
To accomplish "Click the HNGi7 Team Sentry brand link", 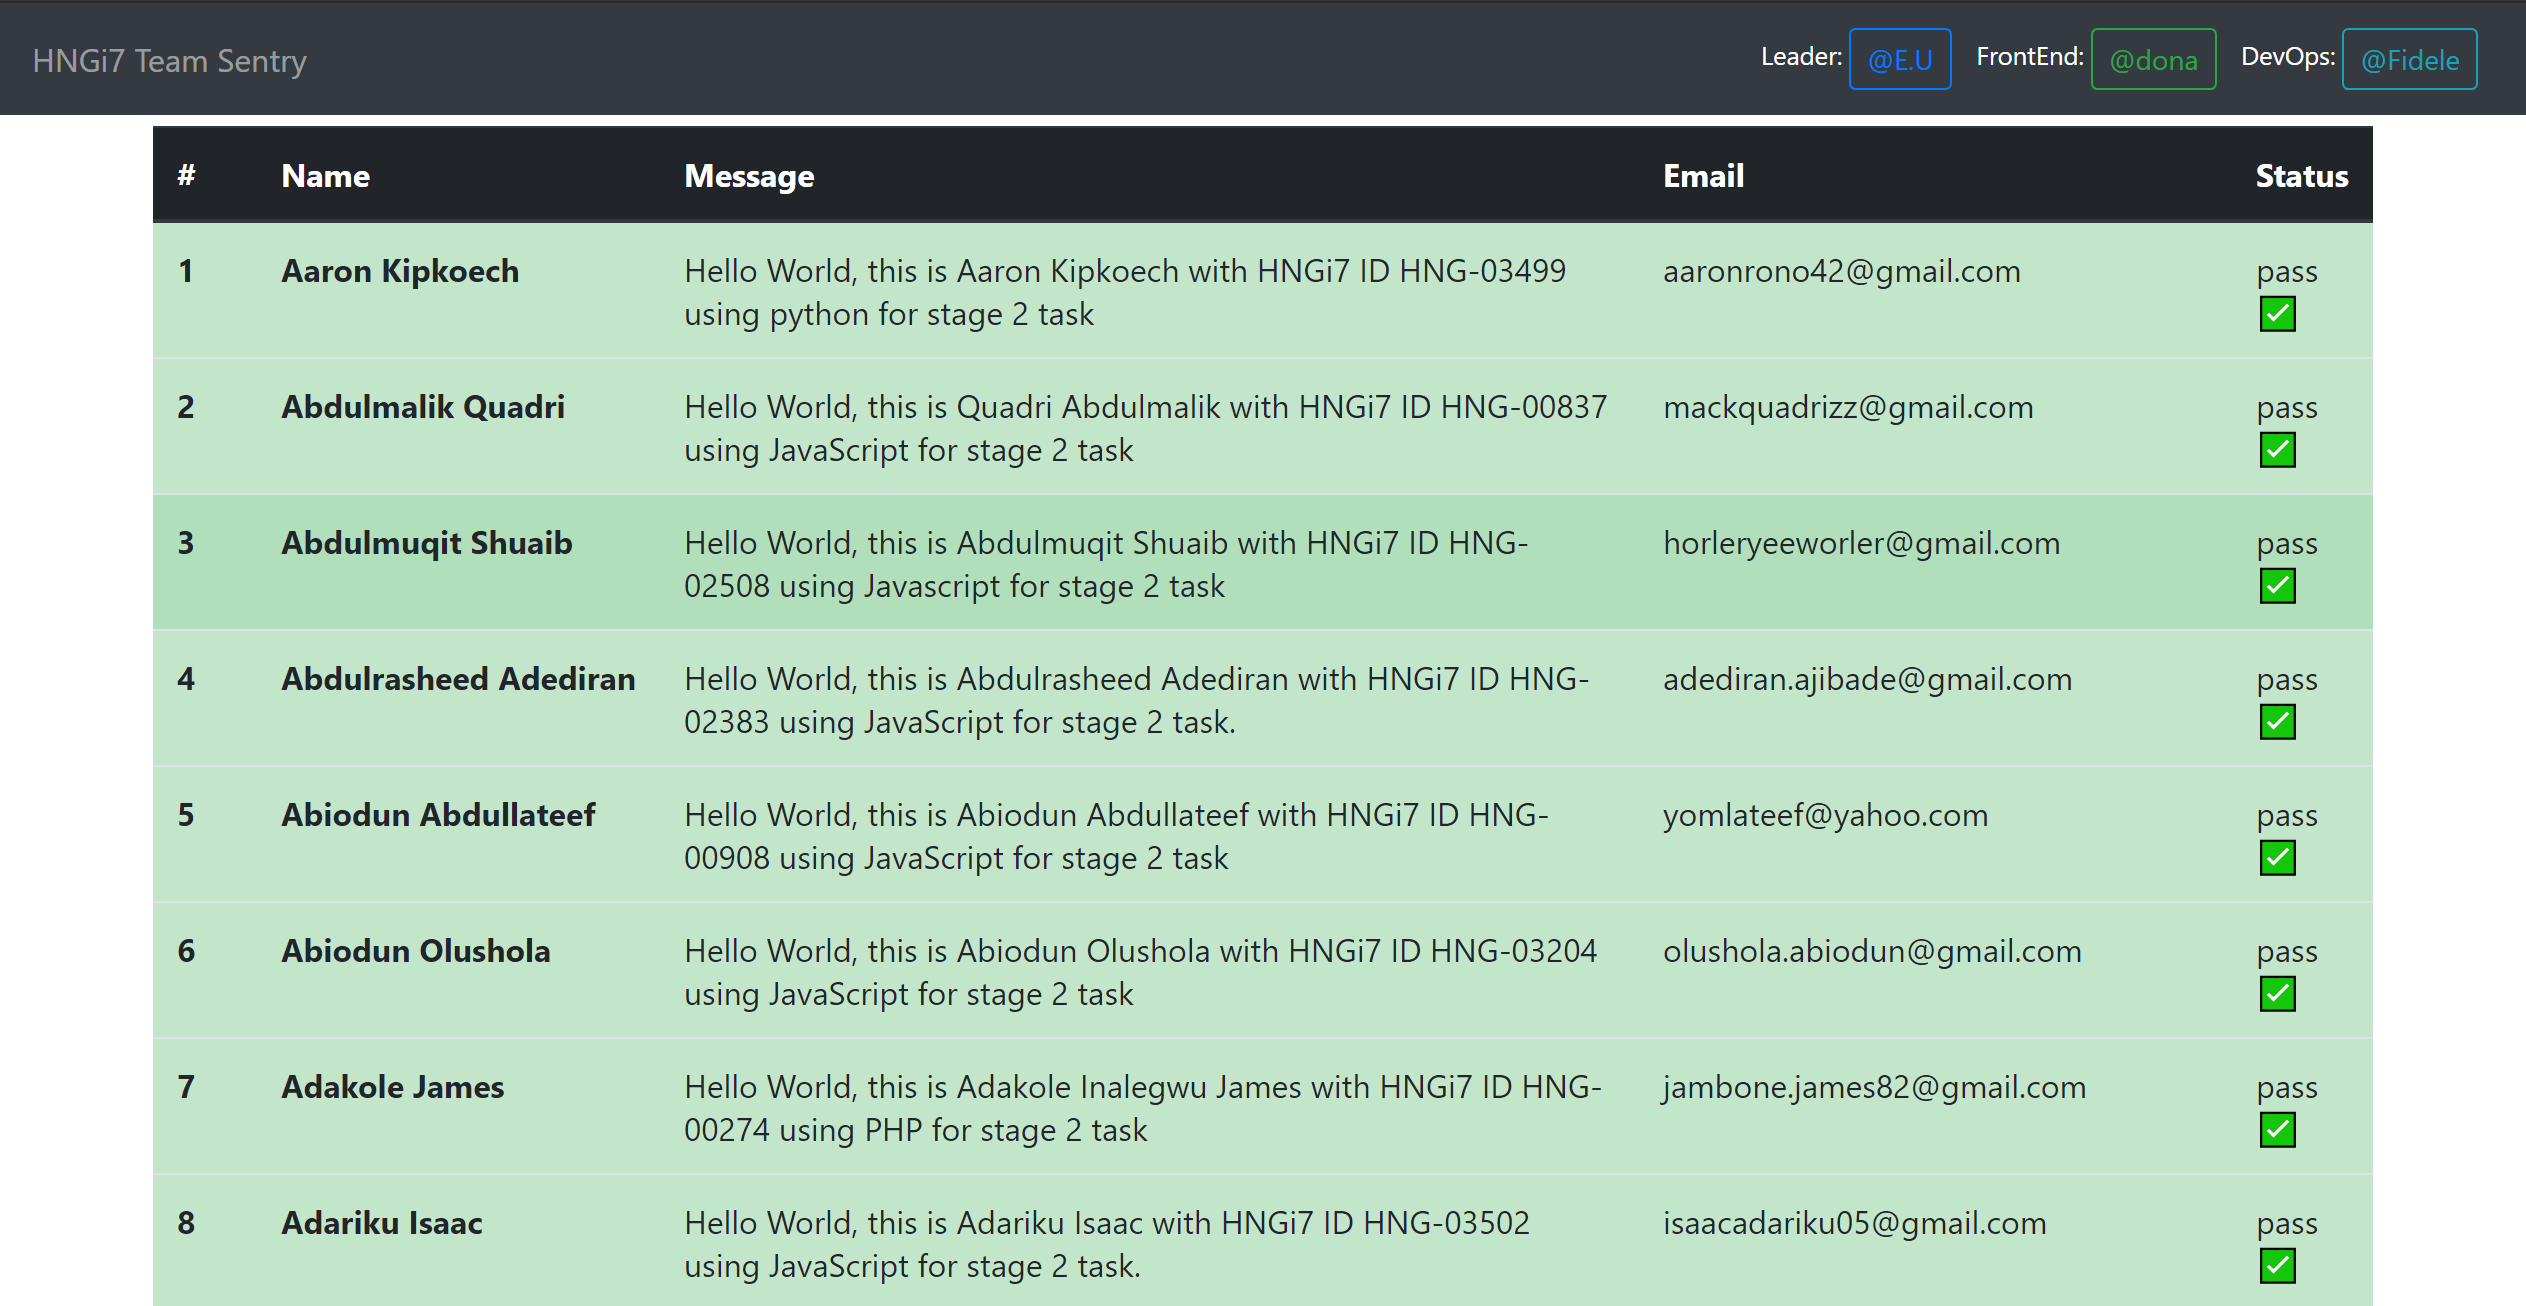I will pyautogui.click(x=169, y=61).
